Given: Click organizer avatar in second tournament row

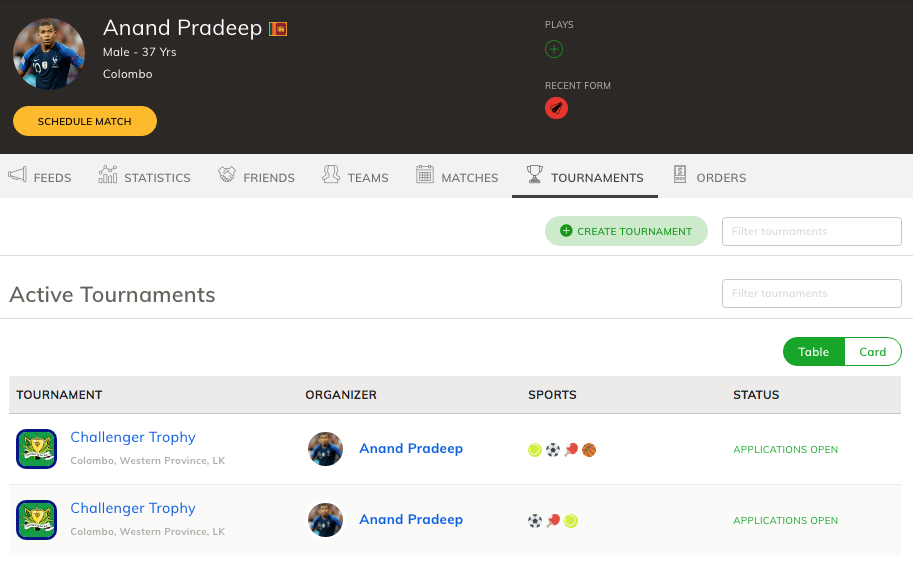Looking at the screenshot, I should [x=325, y=520].
